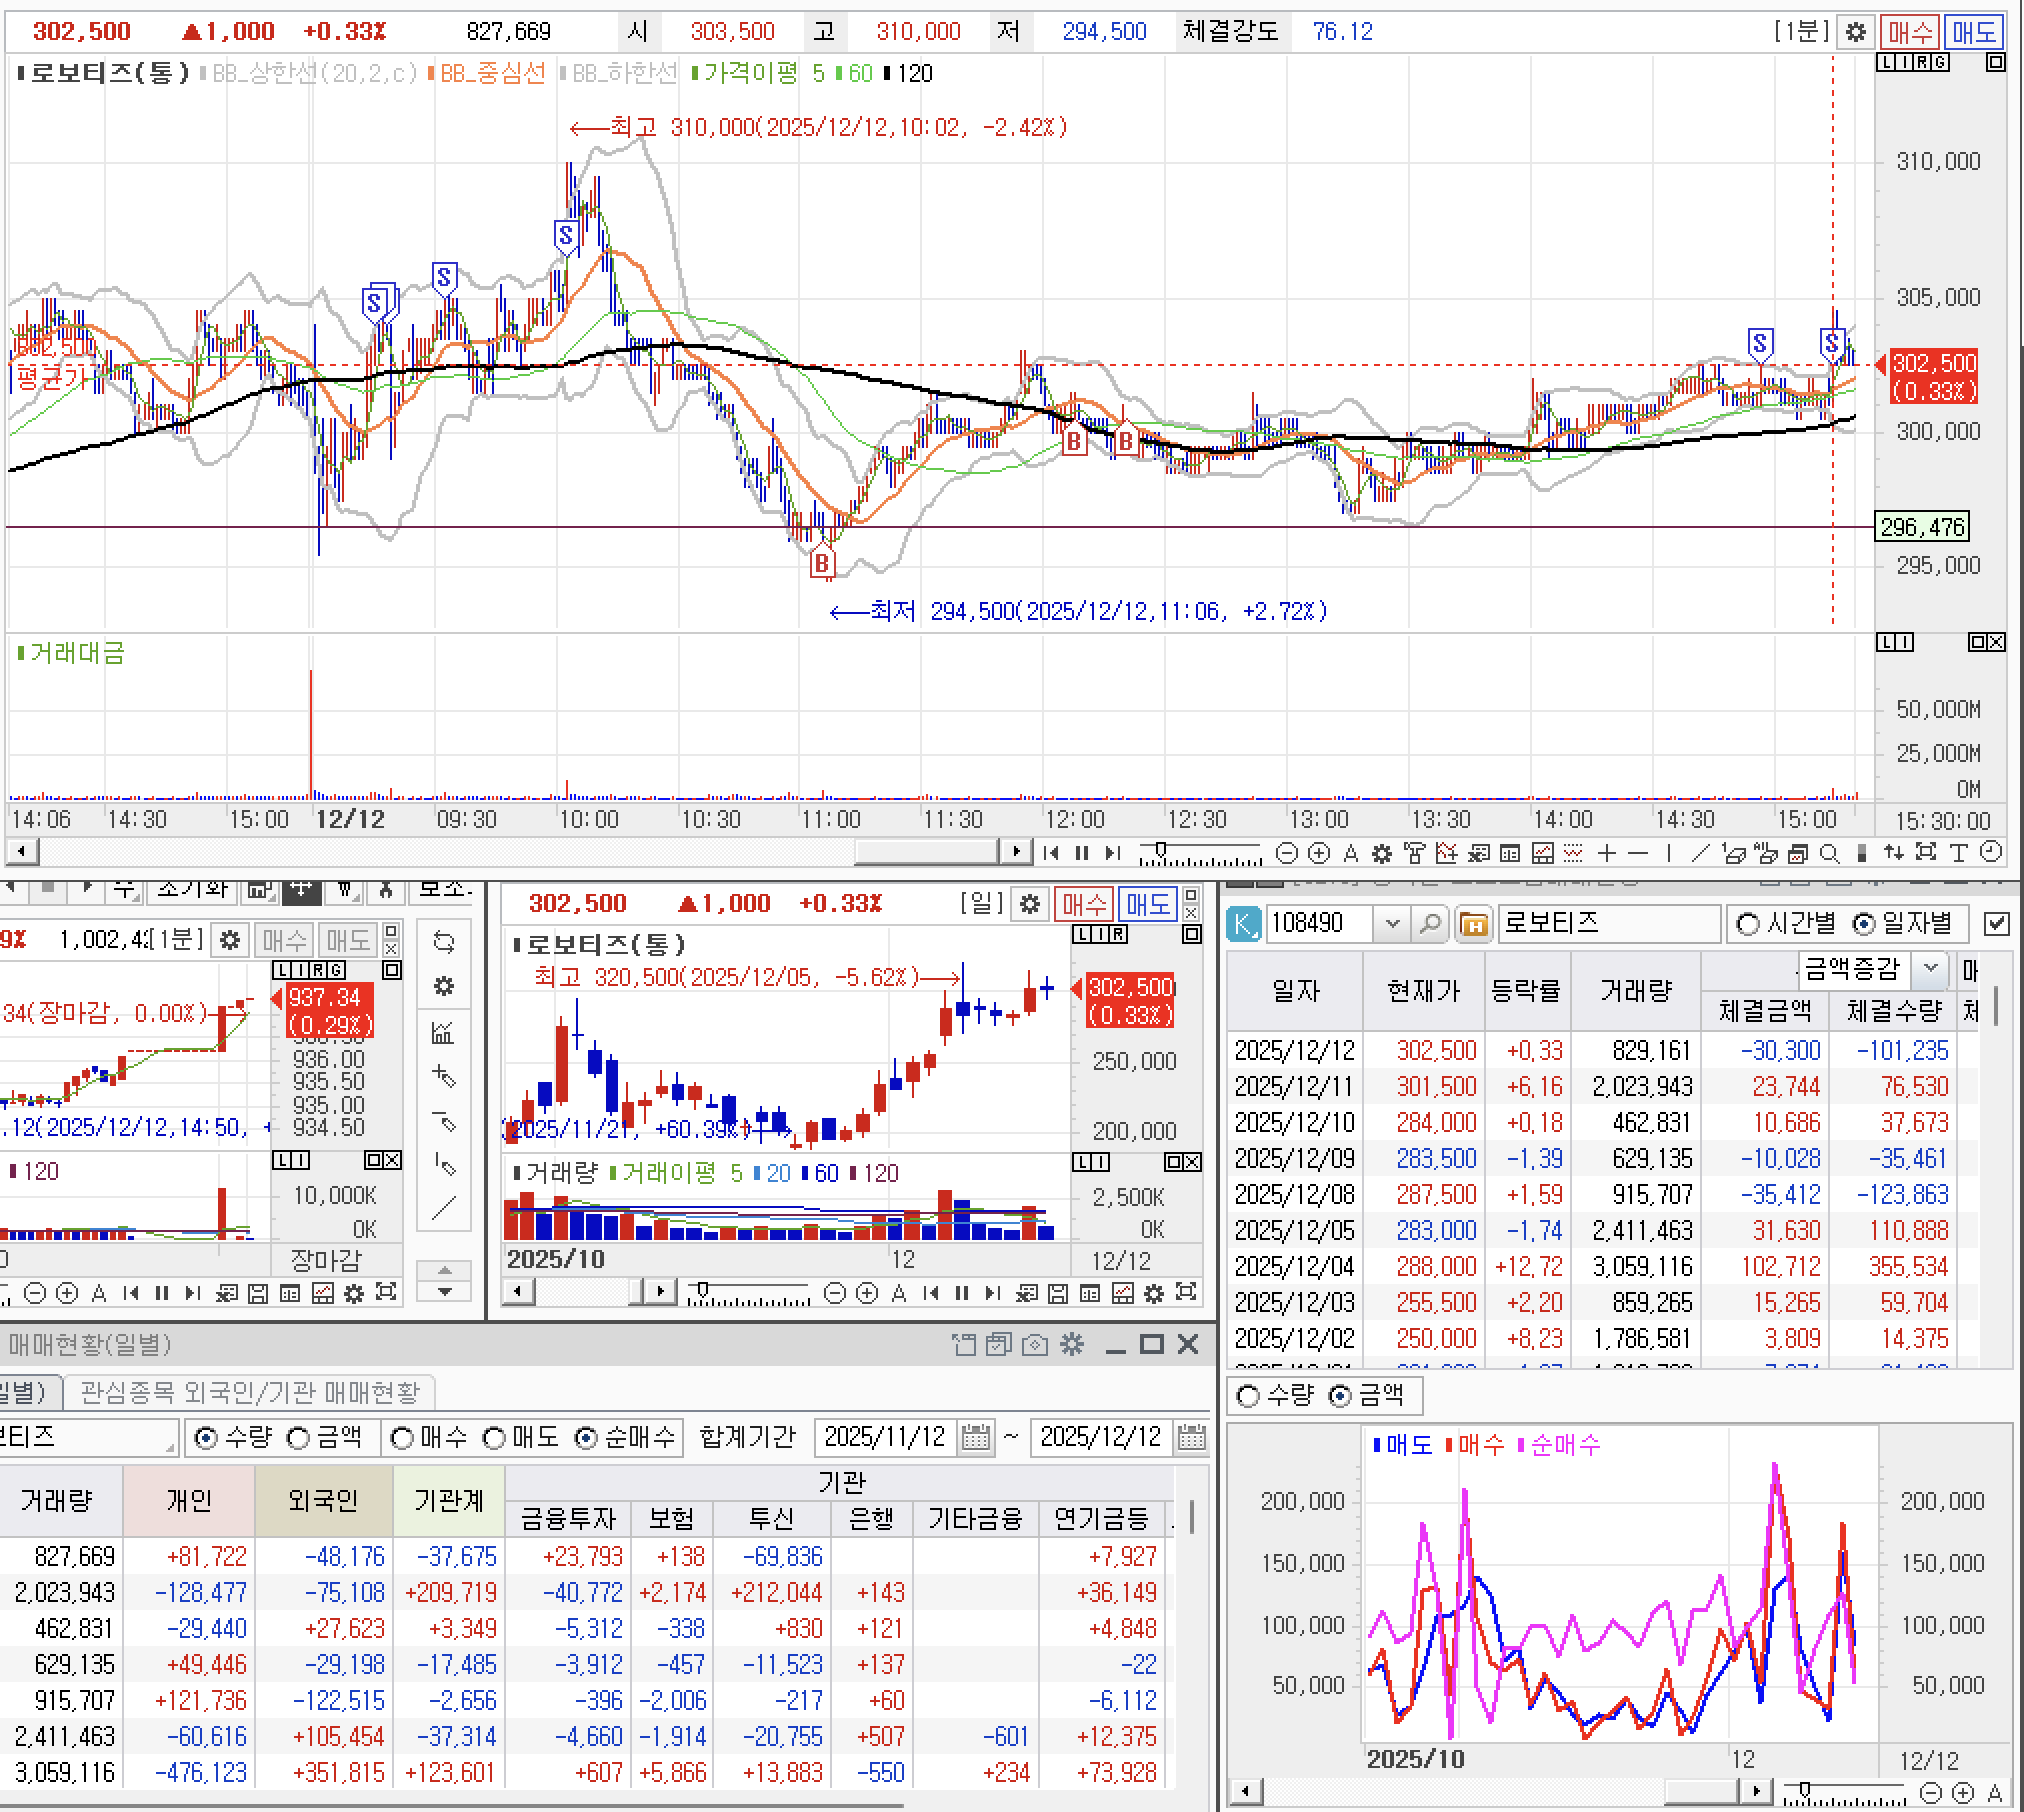Screen dimensions: 2024x1812
Task: Click the magnifier icon on main chart toolbar
Action: (x=1829, y=853)
